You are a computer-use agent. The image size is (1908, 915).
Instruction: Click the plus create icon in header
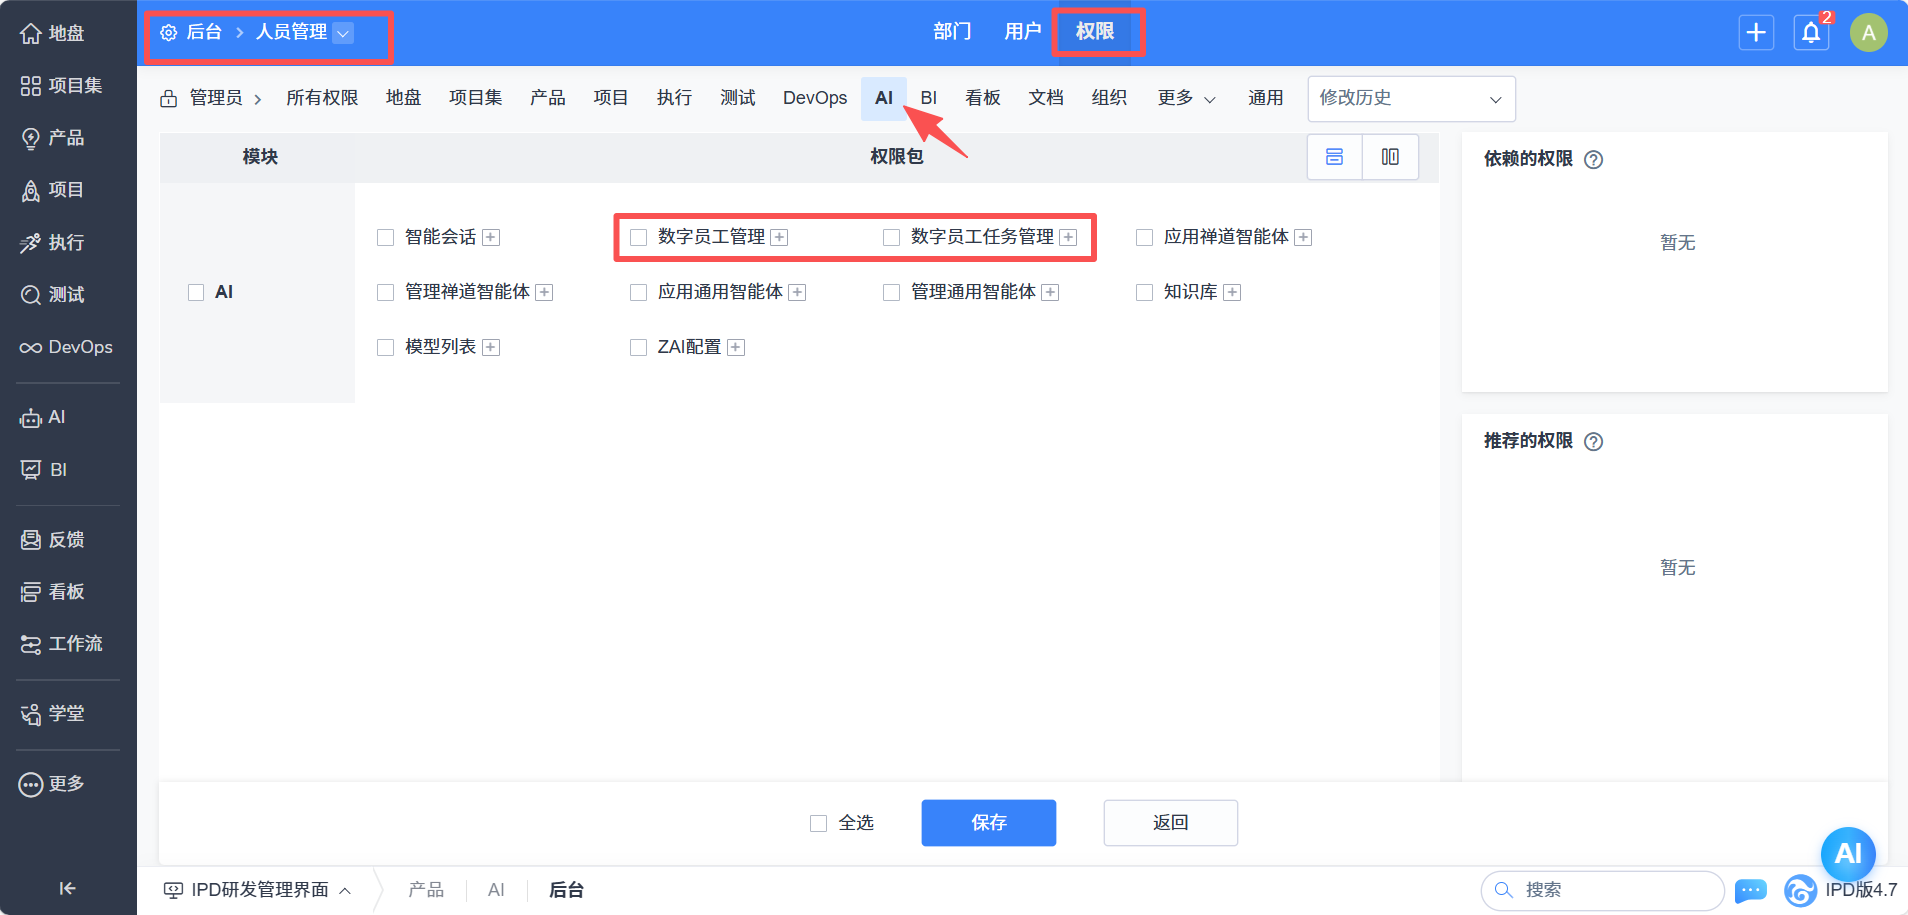tap(1756, 33)
